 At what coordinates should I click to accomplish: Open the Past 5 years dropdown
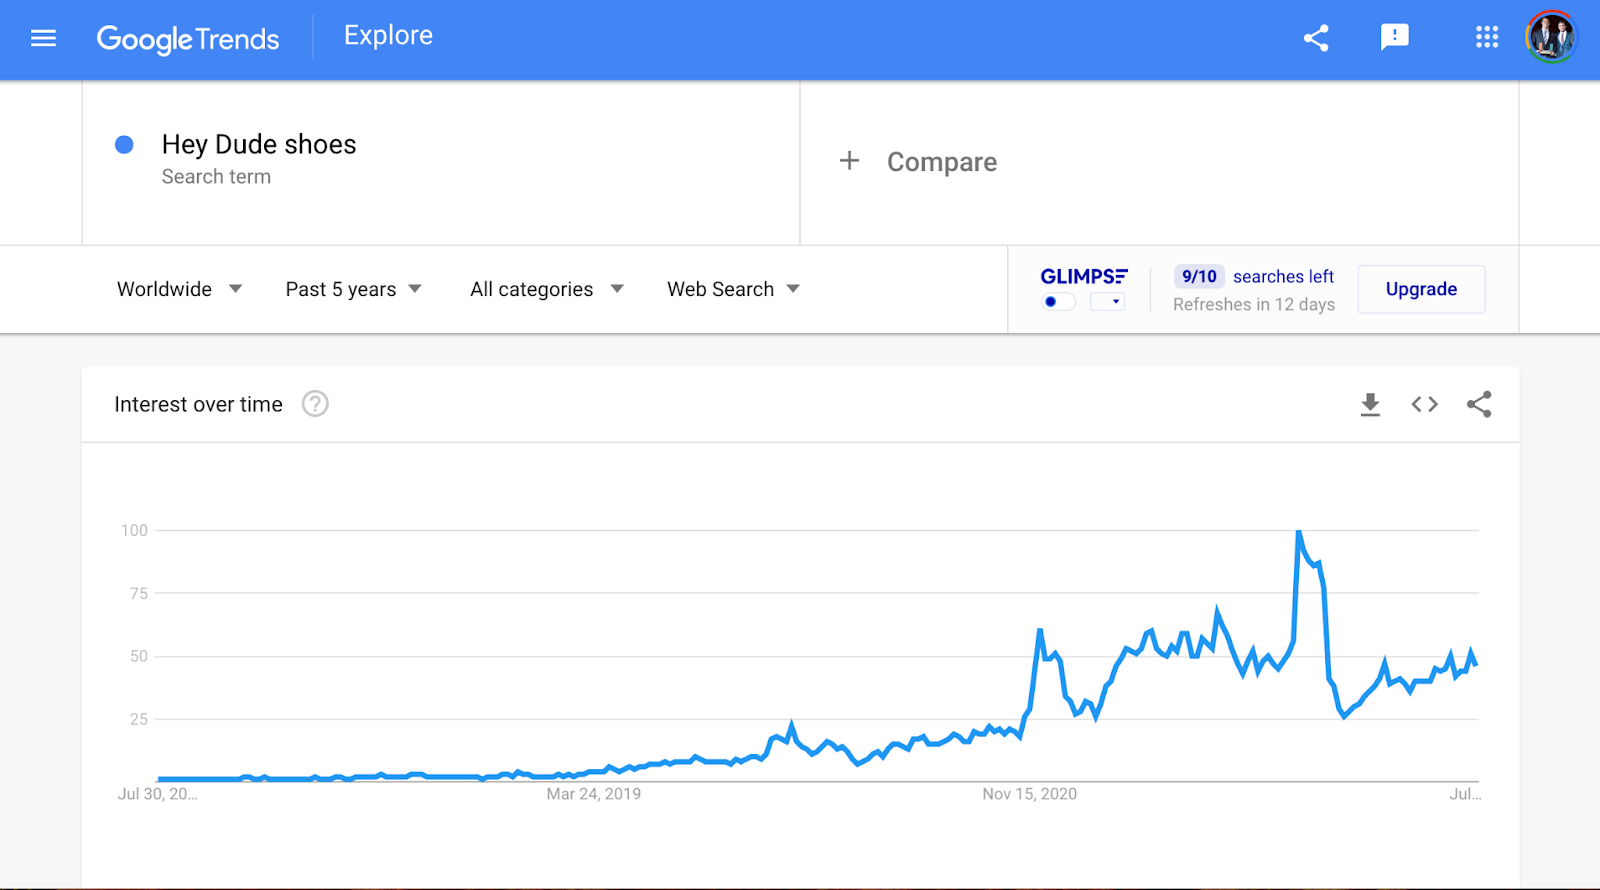click(x=353, y=289)
